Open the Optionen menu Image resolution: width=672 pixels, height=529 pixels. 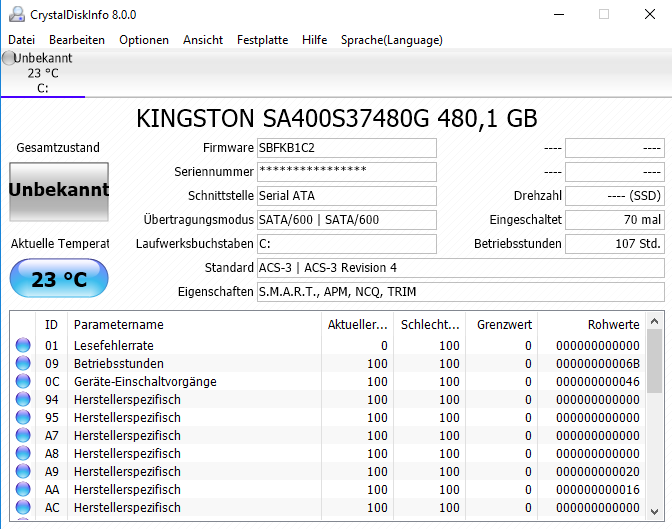tap(144, 40)
